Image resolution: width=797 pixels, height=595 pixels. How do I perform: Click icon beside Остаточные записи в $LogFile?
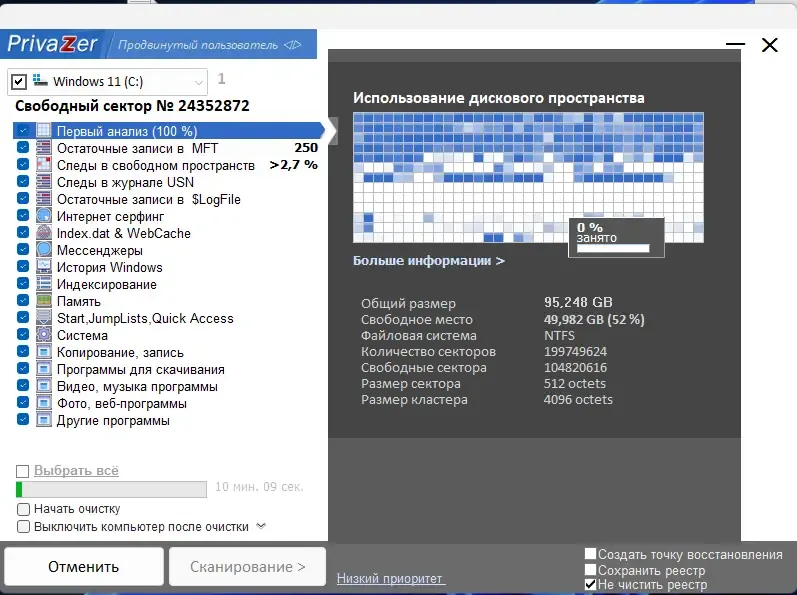click(x=44, y=199)
